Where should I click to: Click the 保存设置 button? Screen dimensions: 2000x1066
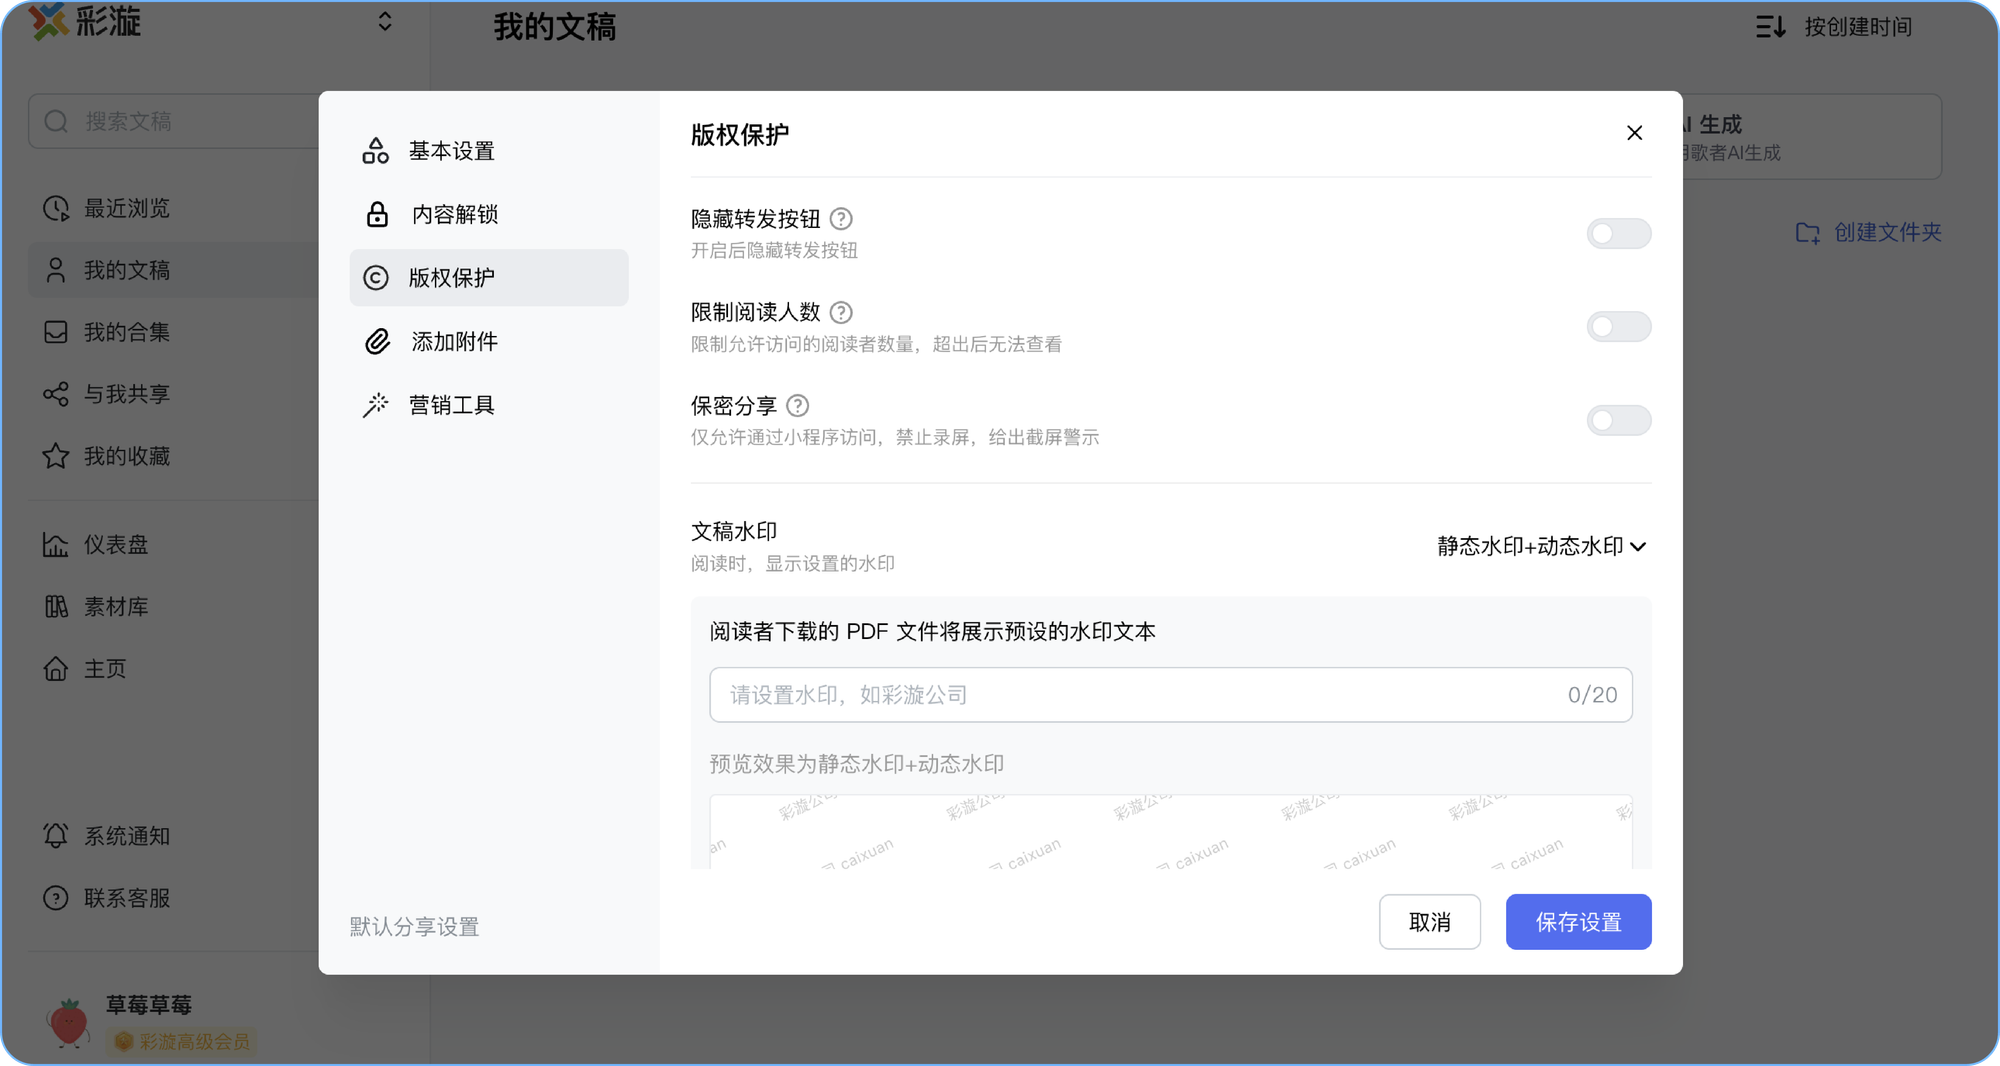(x=1578, y=922)
